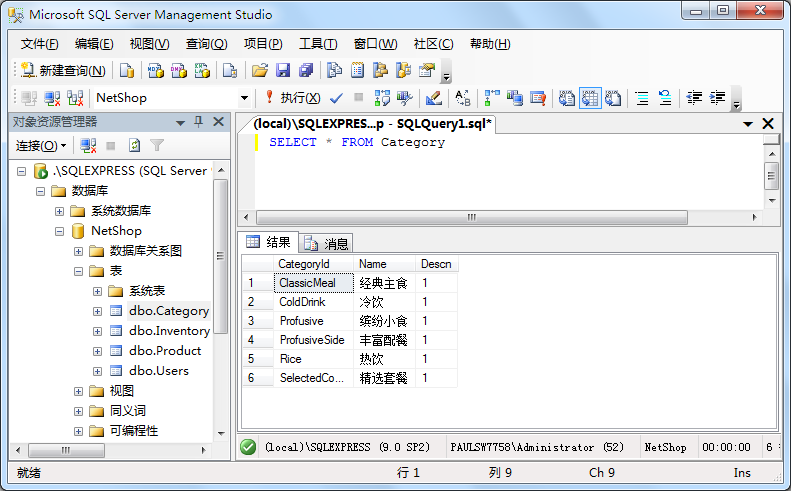The width and height of the screenshot is (791, 491).
Task: Switch output to Results to File
Action: [613, 98]
